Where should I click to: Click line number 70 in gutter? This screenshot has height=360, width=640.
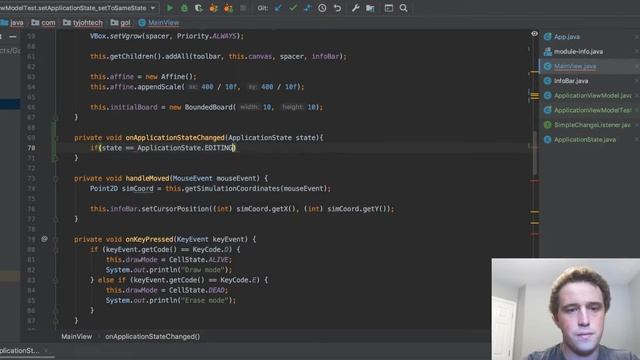point(31,148)
